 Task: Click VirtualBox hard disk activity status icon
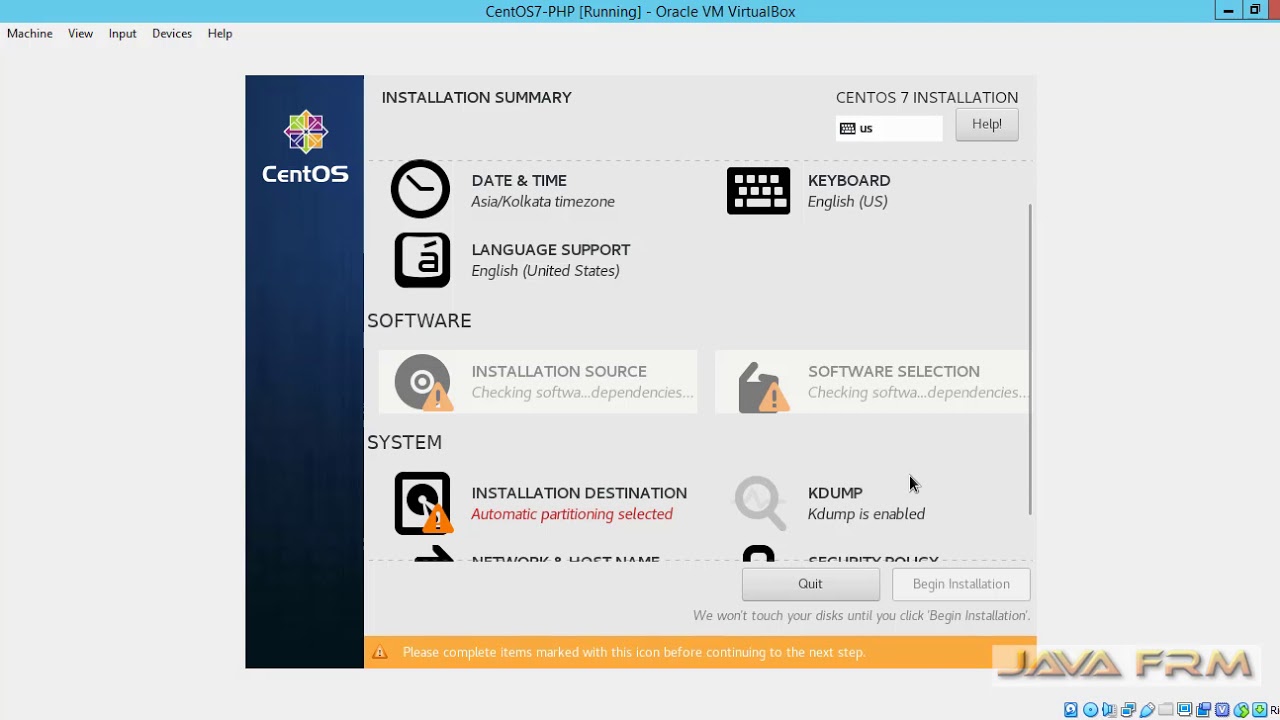[1071, 709]
